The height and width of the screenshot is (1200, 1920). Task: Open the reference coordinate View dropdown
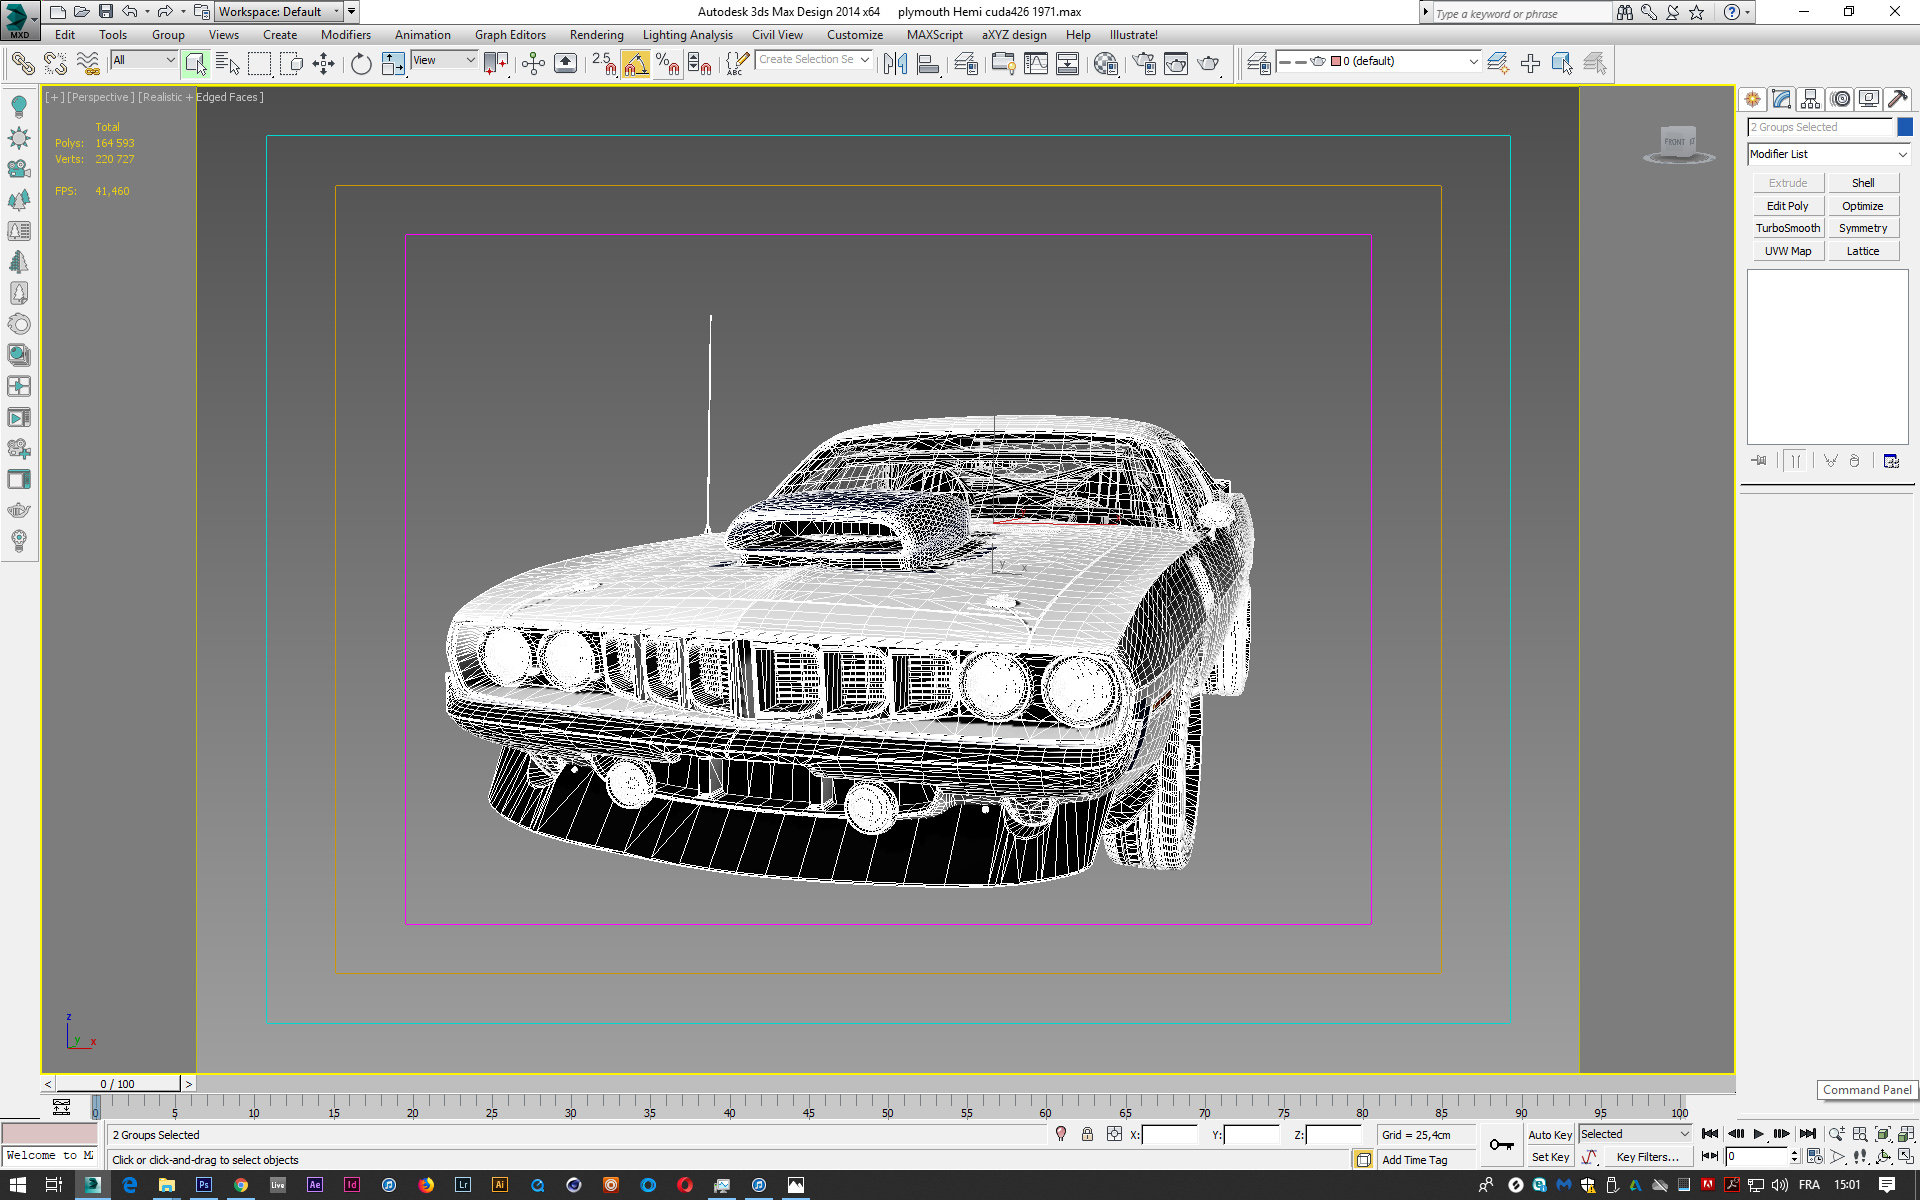[444, 60]
